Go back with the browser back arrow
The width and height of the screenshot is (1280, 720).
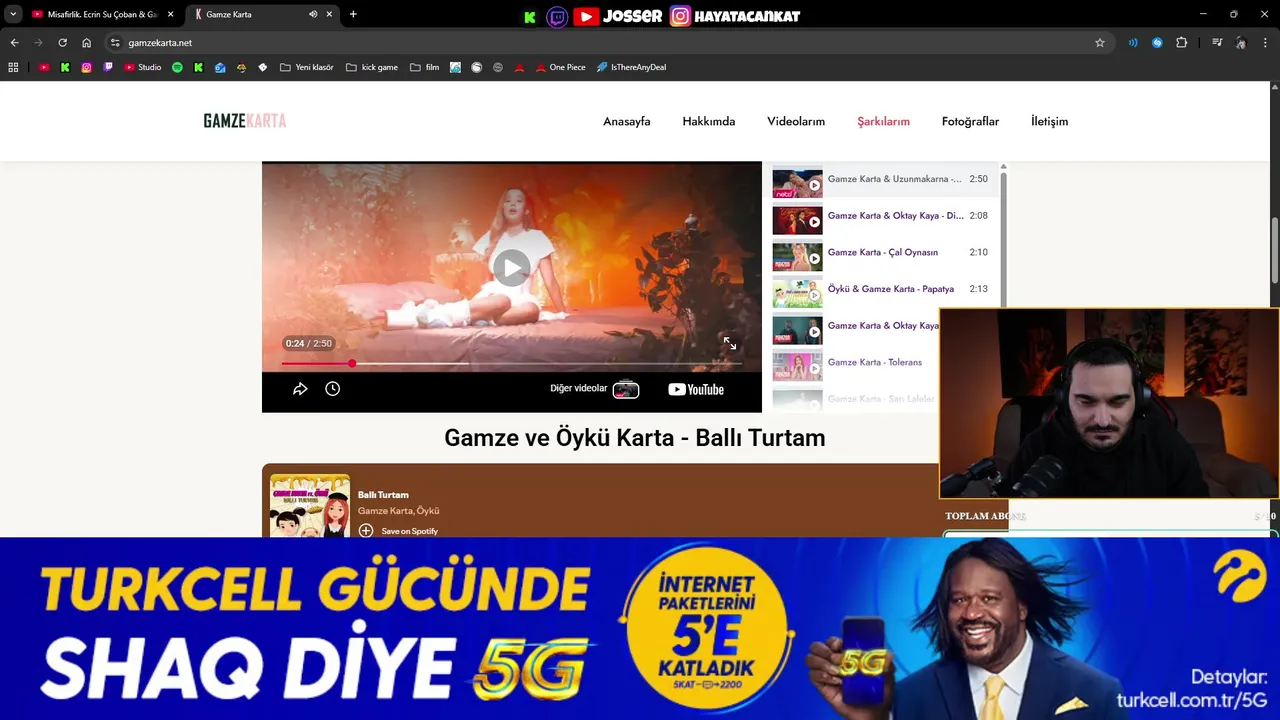[x=14, y=43]
